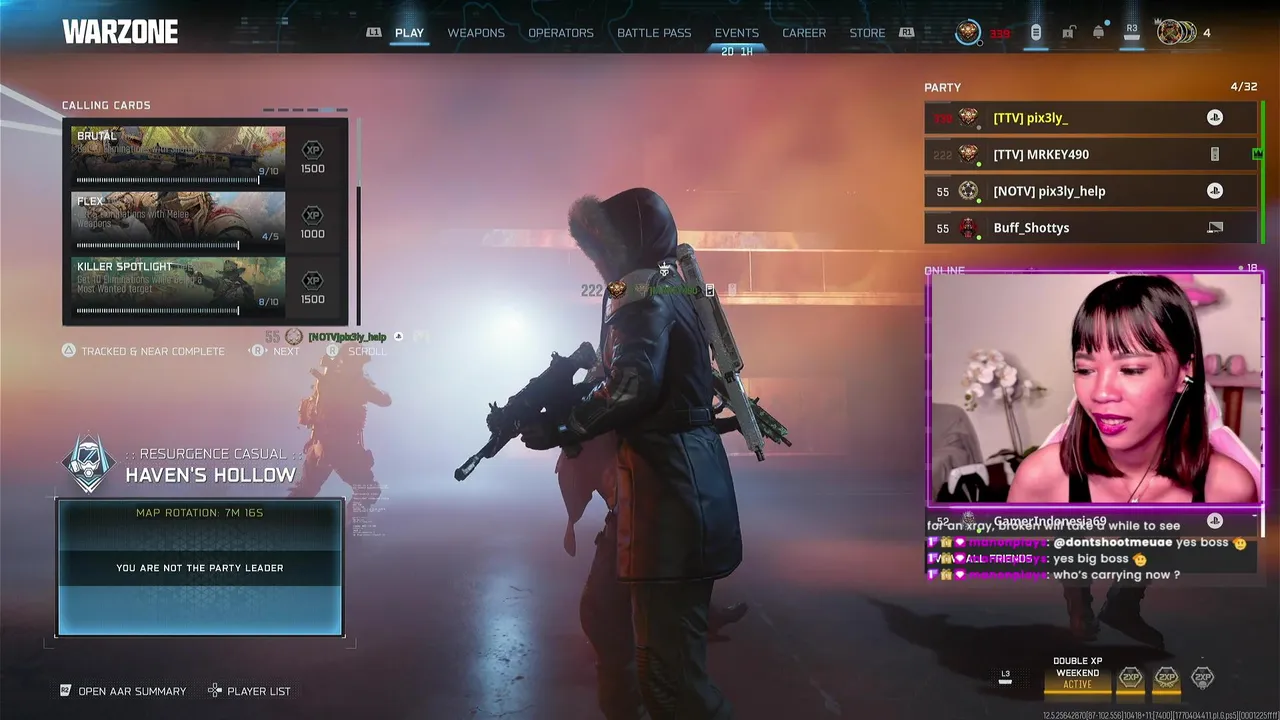Click the R3 social prompt icon
1280x720 pixels.
click(1132, 33)
